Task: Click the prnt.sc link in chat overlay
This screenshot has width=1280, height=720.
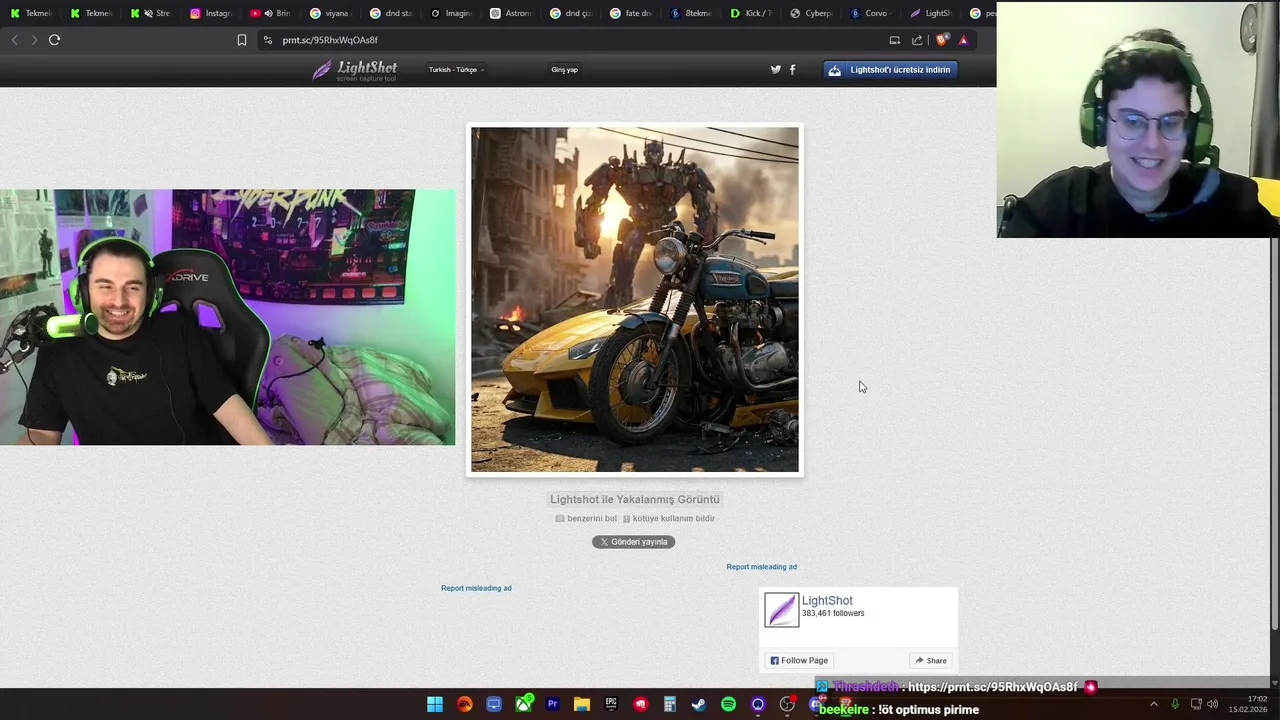Action: point(992,687)
